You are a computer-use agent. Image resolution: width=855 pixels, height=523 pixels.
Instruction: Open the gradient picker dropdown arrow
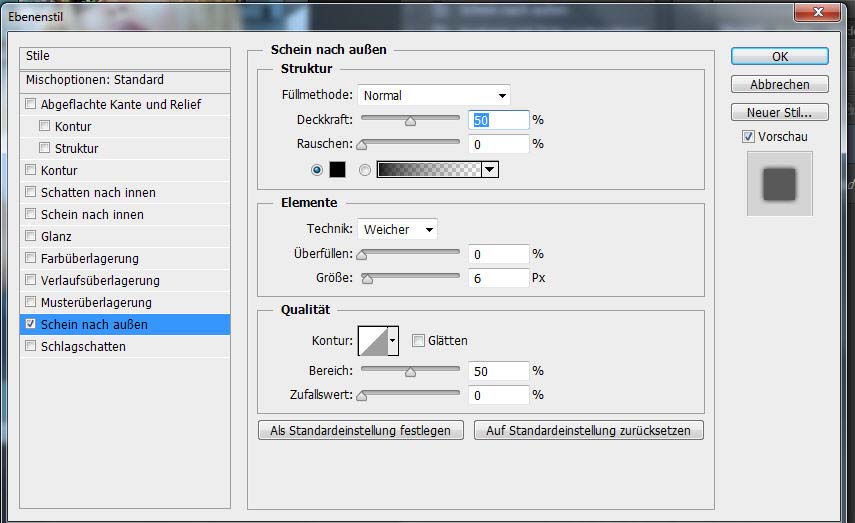click(489, 170)
